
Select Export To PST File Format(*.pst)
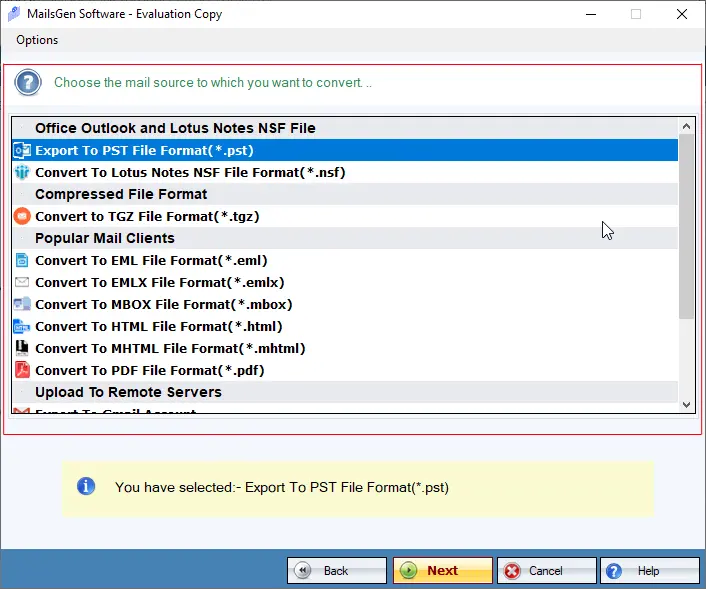(x=345, y=150)
